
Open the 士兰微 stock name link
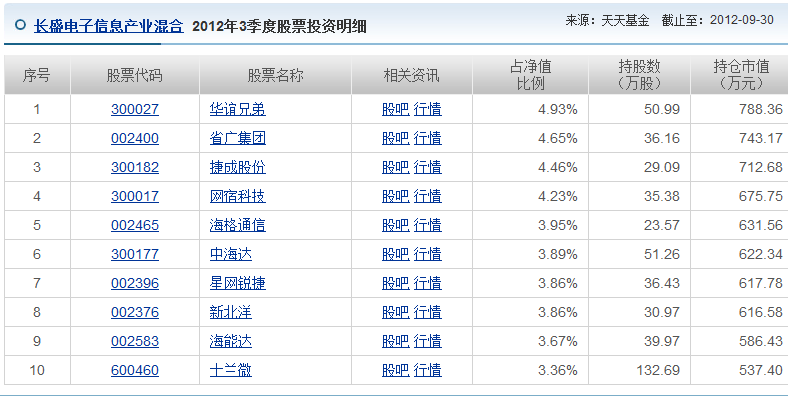click(231, 370)
